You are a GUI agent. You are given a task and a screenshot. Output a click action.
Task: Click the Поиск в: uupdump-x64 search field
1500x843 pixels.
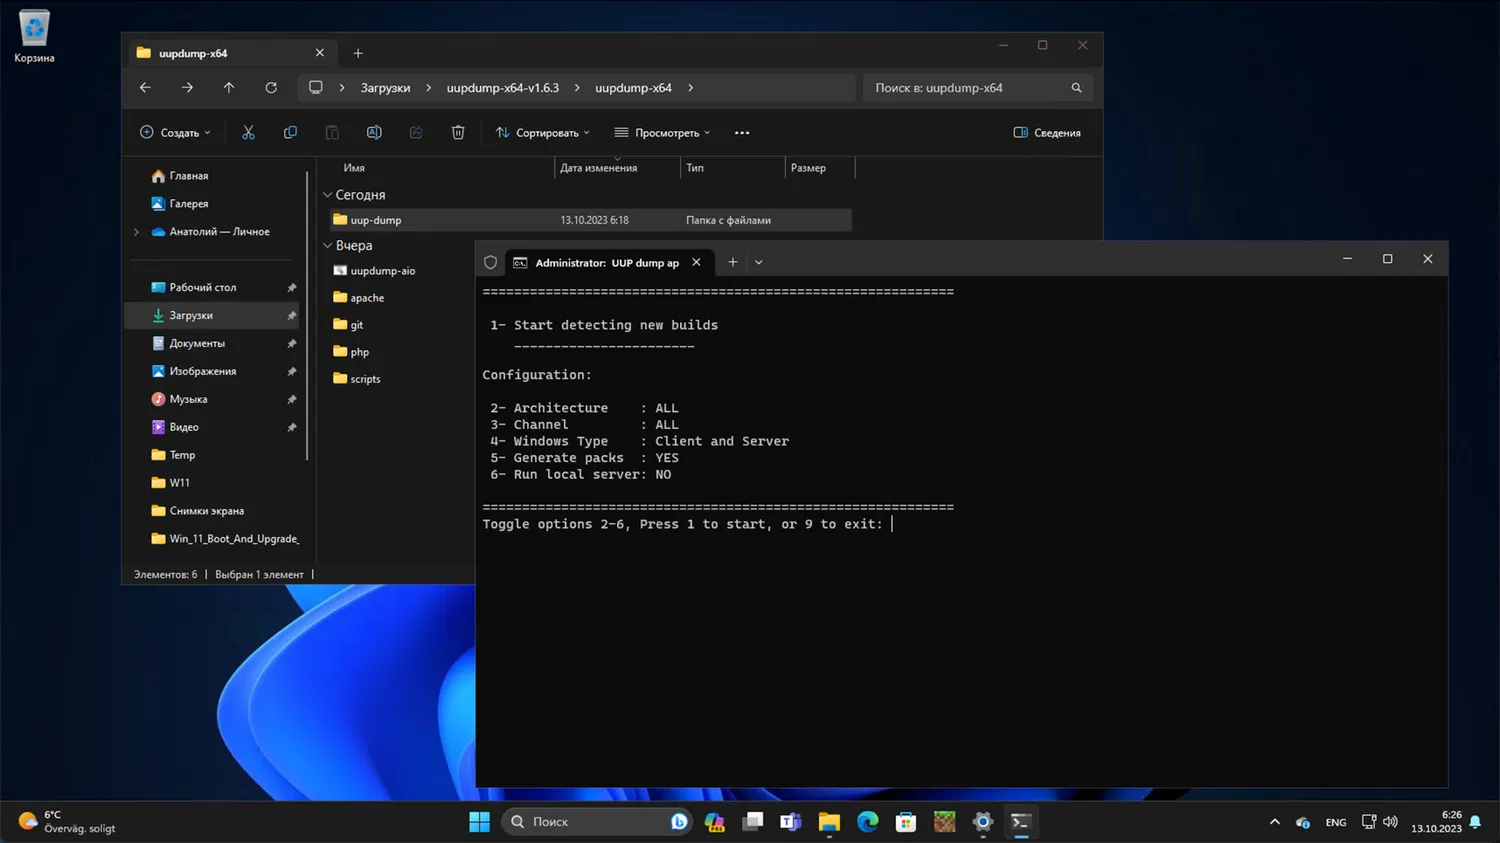pyautogui.click(x=965, y=88)
